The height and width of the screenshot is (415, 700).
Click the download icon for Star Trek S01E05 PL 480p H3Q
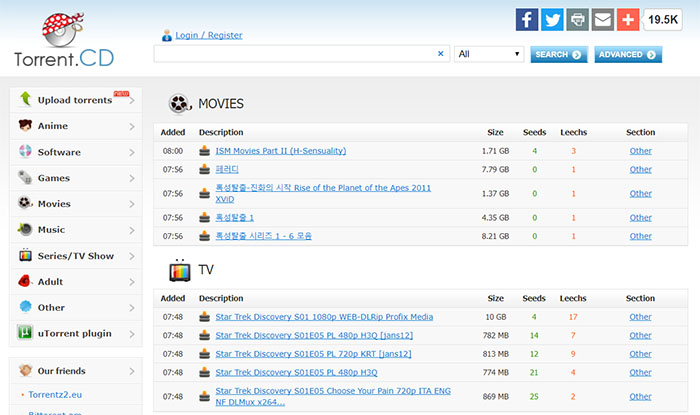pyautogui.click(x=204, y=372)
